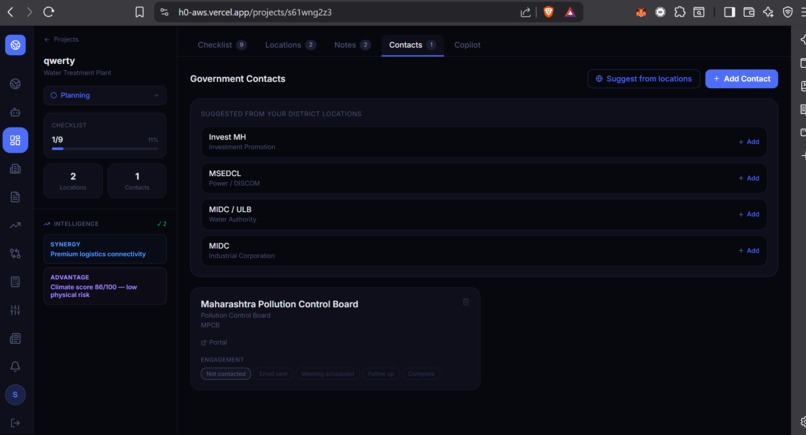This screenshot has height=435, width=806.
Task: Open Synergy premium logistics connectivity card
Action: click(x=105, y=249)
